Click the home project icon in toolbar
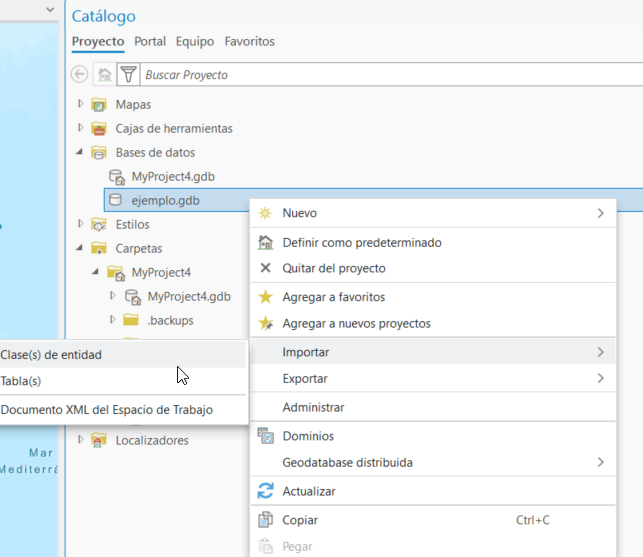 (104, 74)
